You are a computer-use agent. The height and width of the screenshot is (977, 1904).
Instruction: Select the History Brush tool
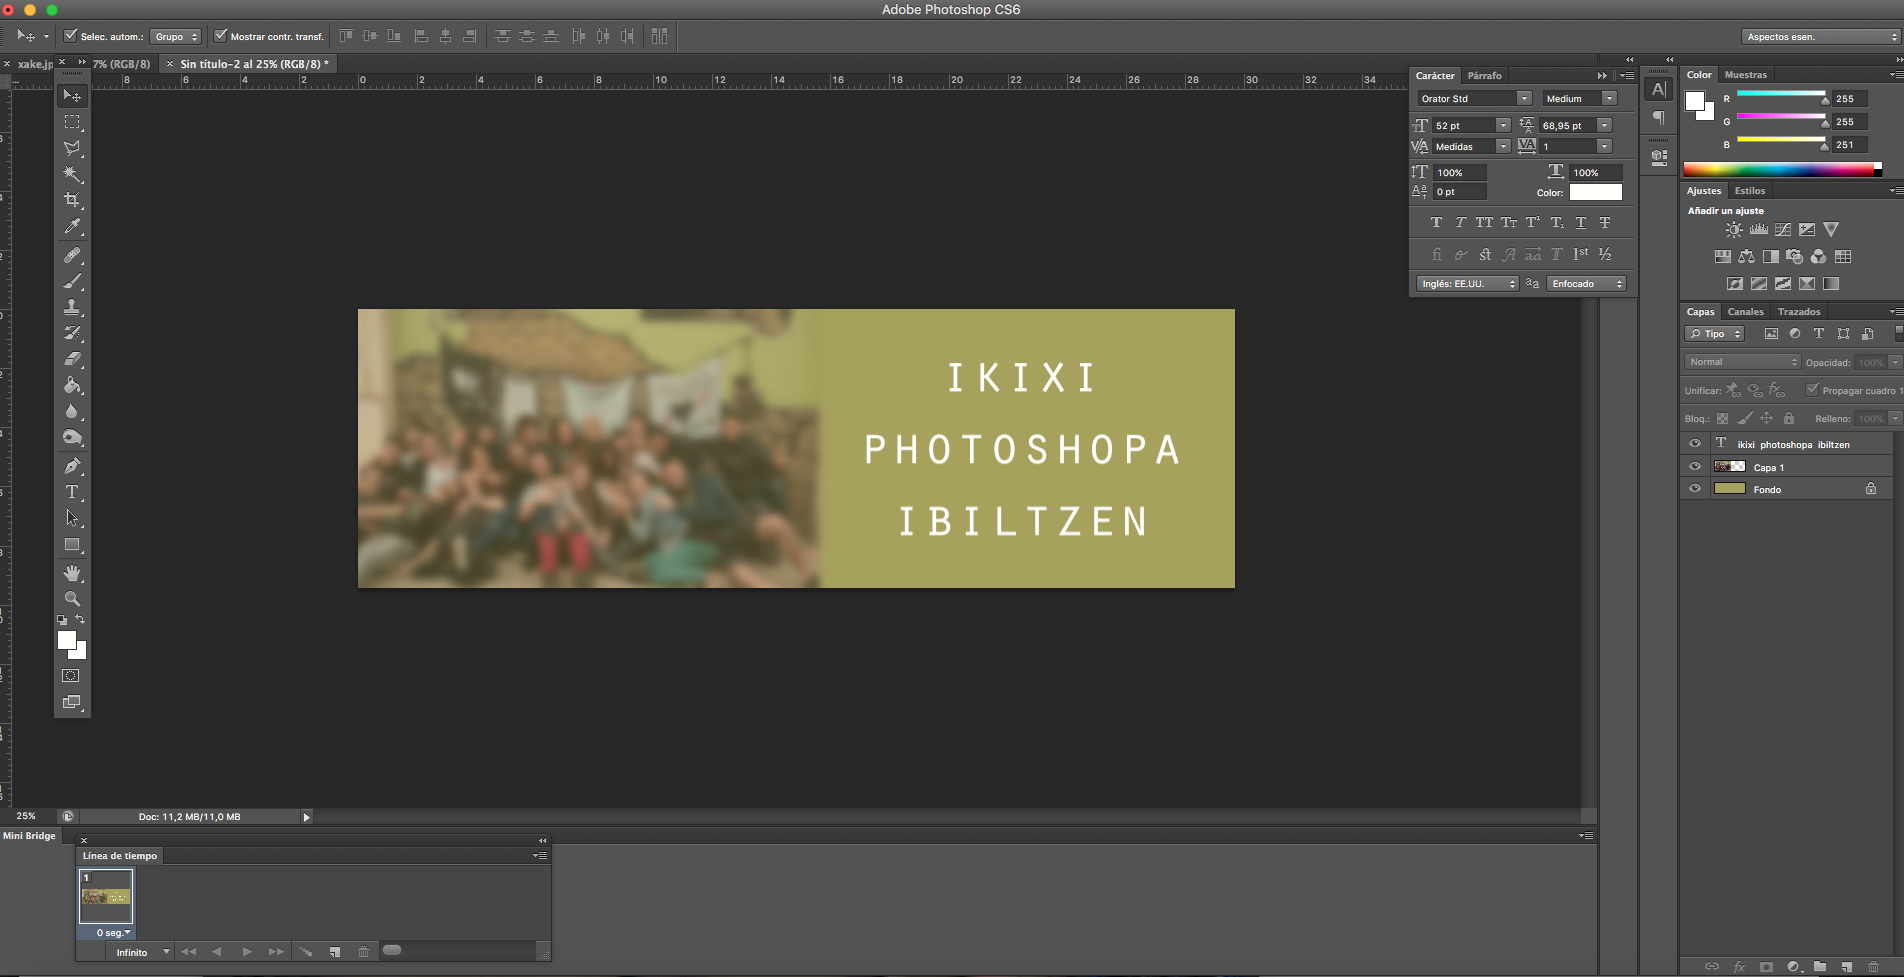pos(72,333)
